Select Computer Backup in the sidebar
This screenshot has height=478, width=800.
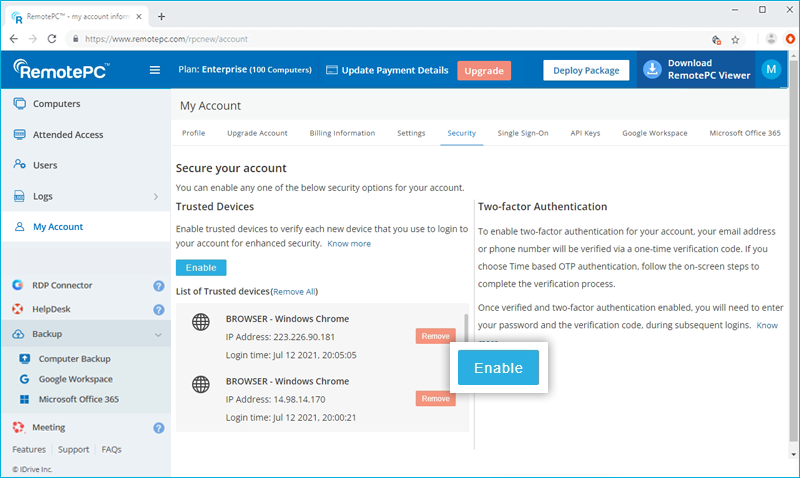[x=74, y=358]
